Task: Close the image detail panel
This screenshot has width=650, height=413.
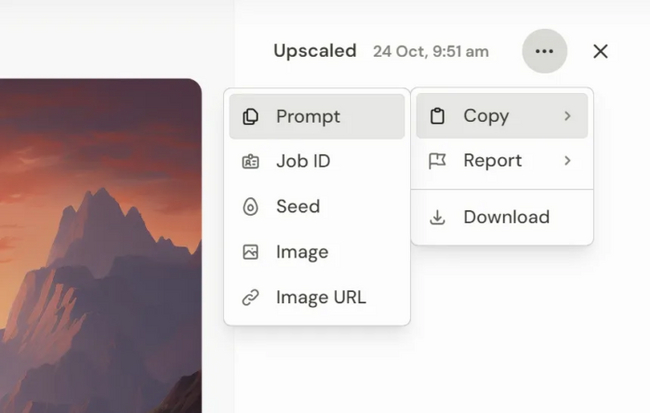Action: [600, 51]
